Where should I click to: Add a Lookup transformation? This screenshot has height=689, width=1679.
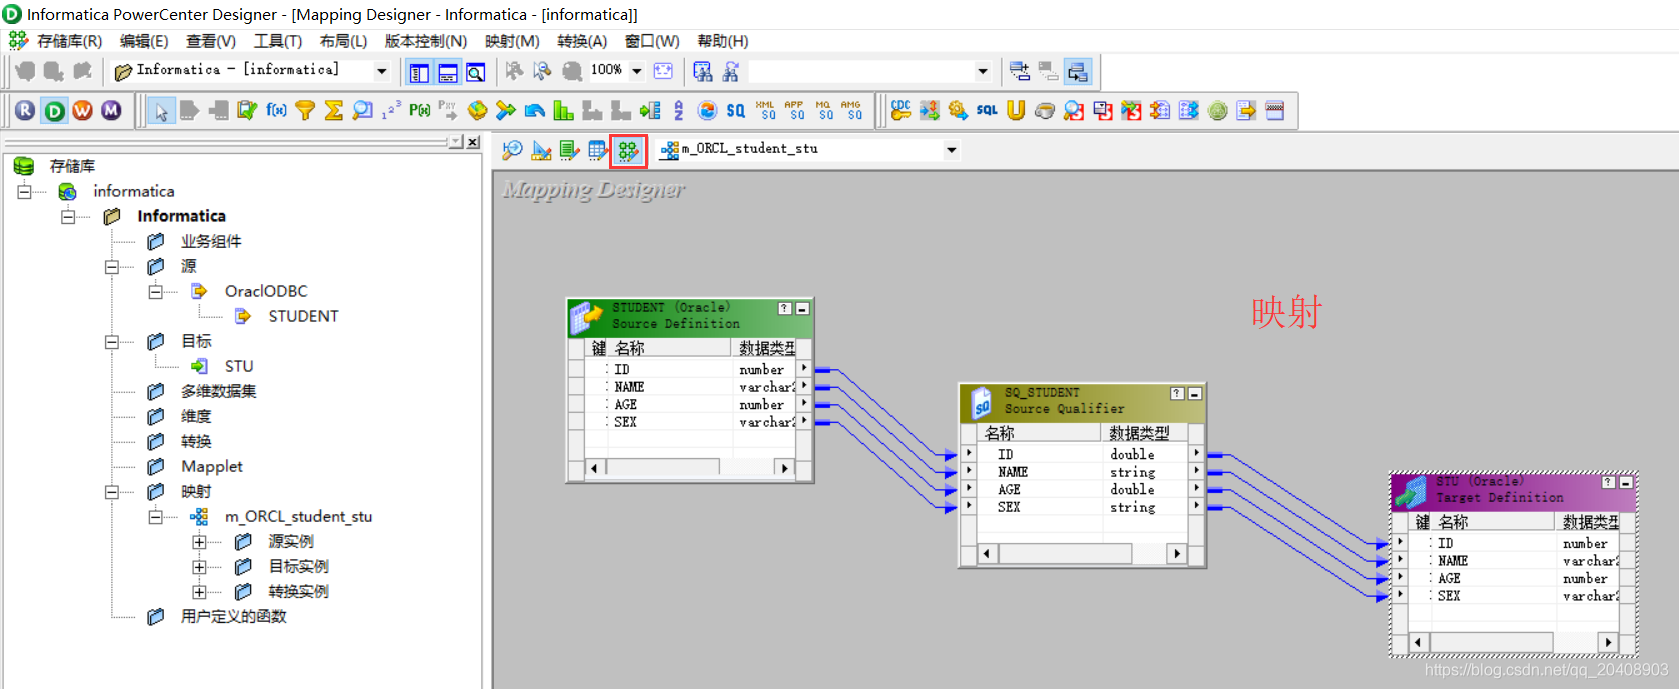coord(363,110)
